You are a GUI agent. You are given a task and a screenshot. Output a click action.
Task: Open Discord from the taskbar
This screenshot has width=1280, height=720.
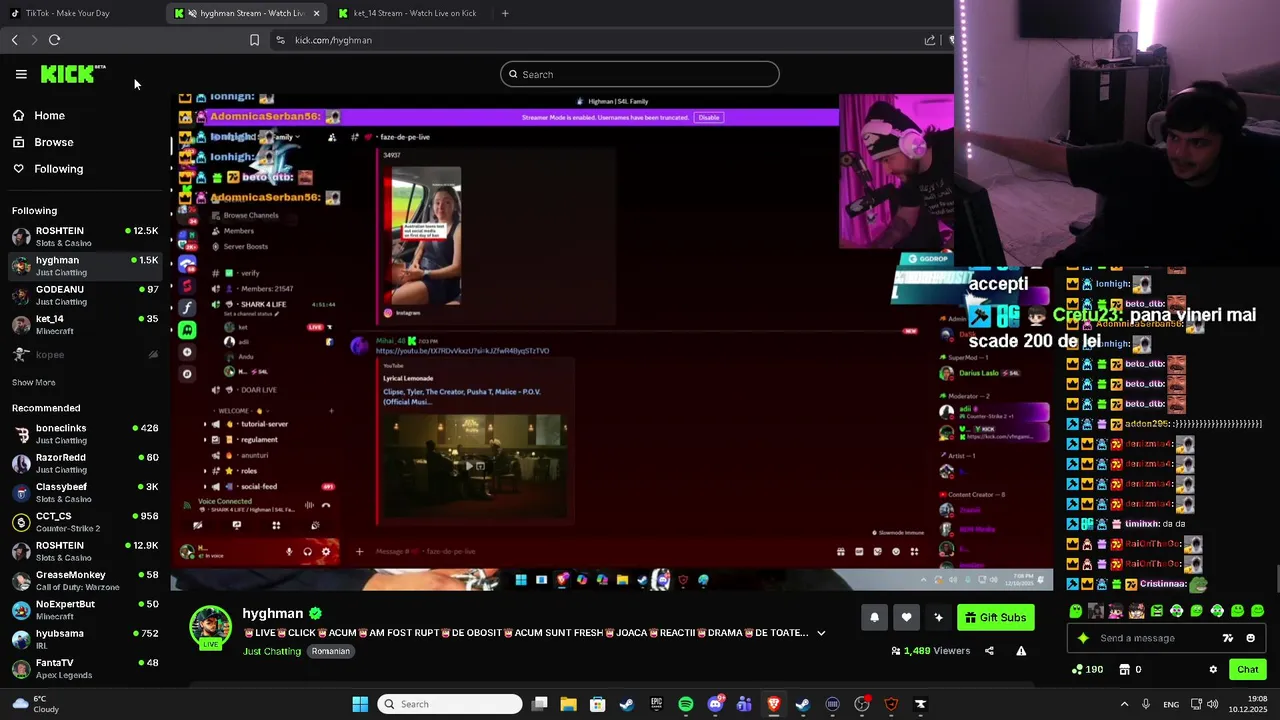click(x=715, y=704)
